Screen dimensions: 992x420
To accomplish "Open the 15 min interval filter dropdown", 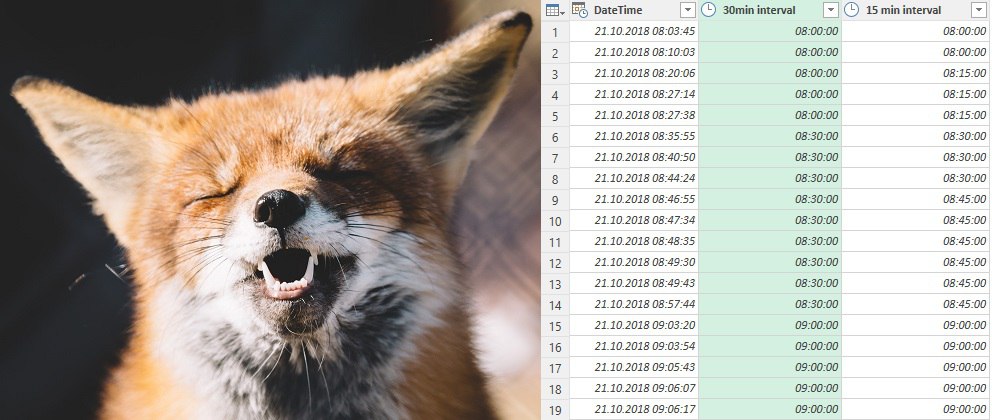I will (x=978, y=10).
